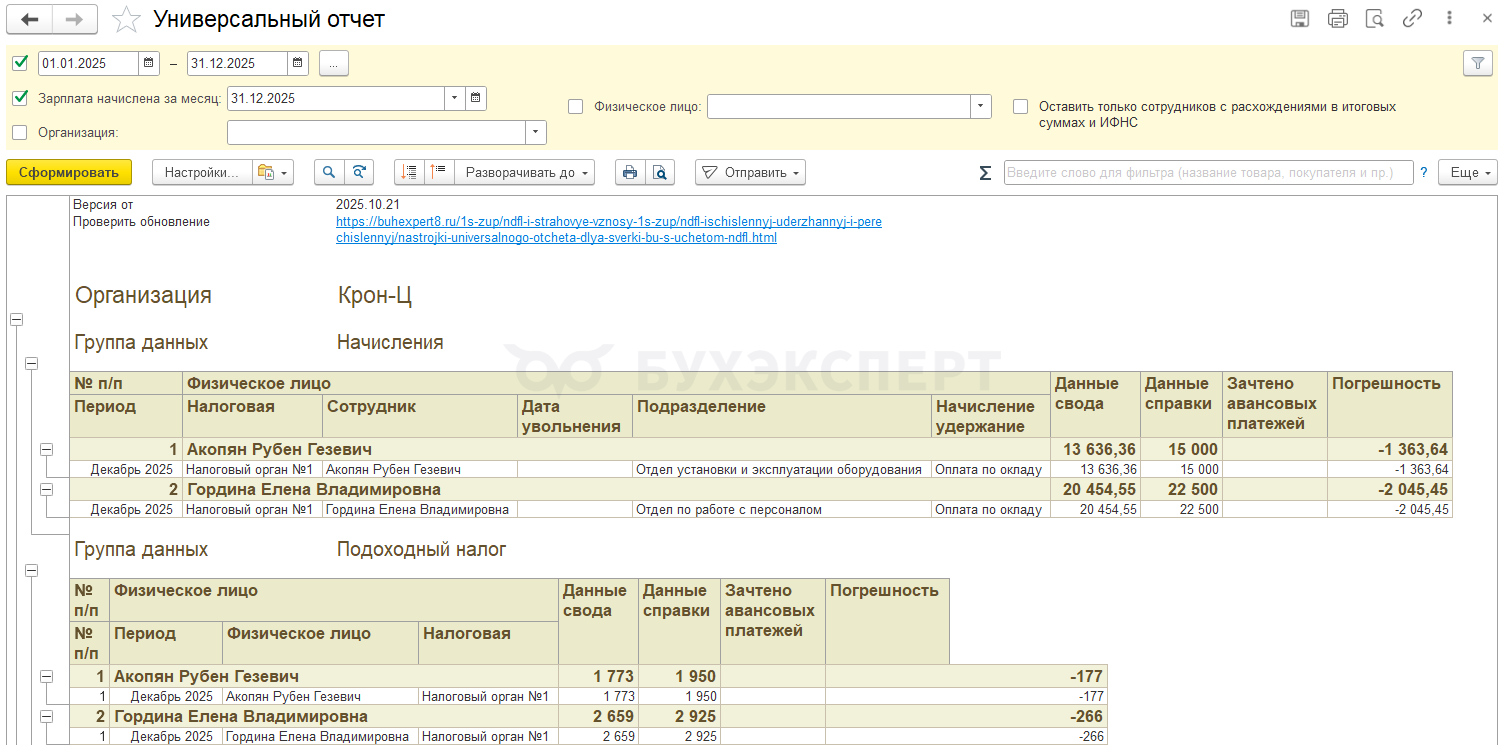Screen dimensions: 1504x745
Task: Add report to favorites with star icon
Action: coord(126,19)
